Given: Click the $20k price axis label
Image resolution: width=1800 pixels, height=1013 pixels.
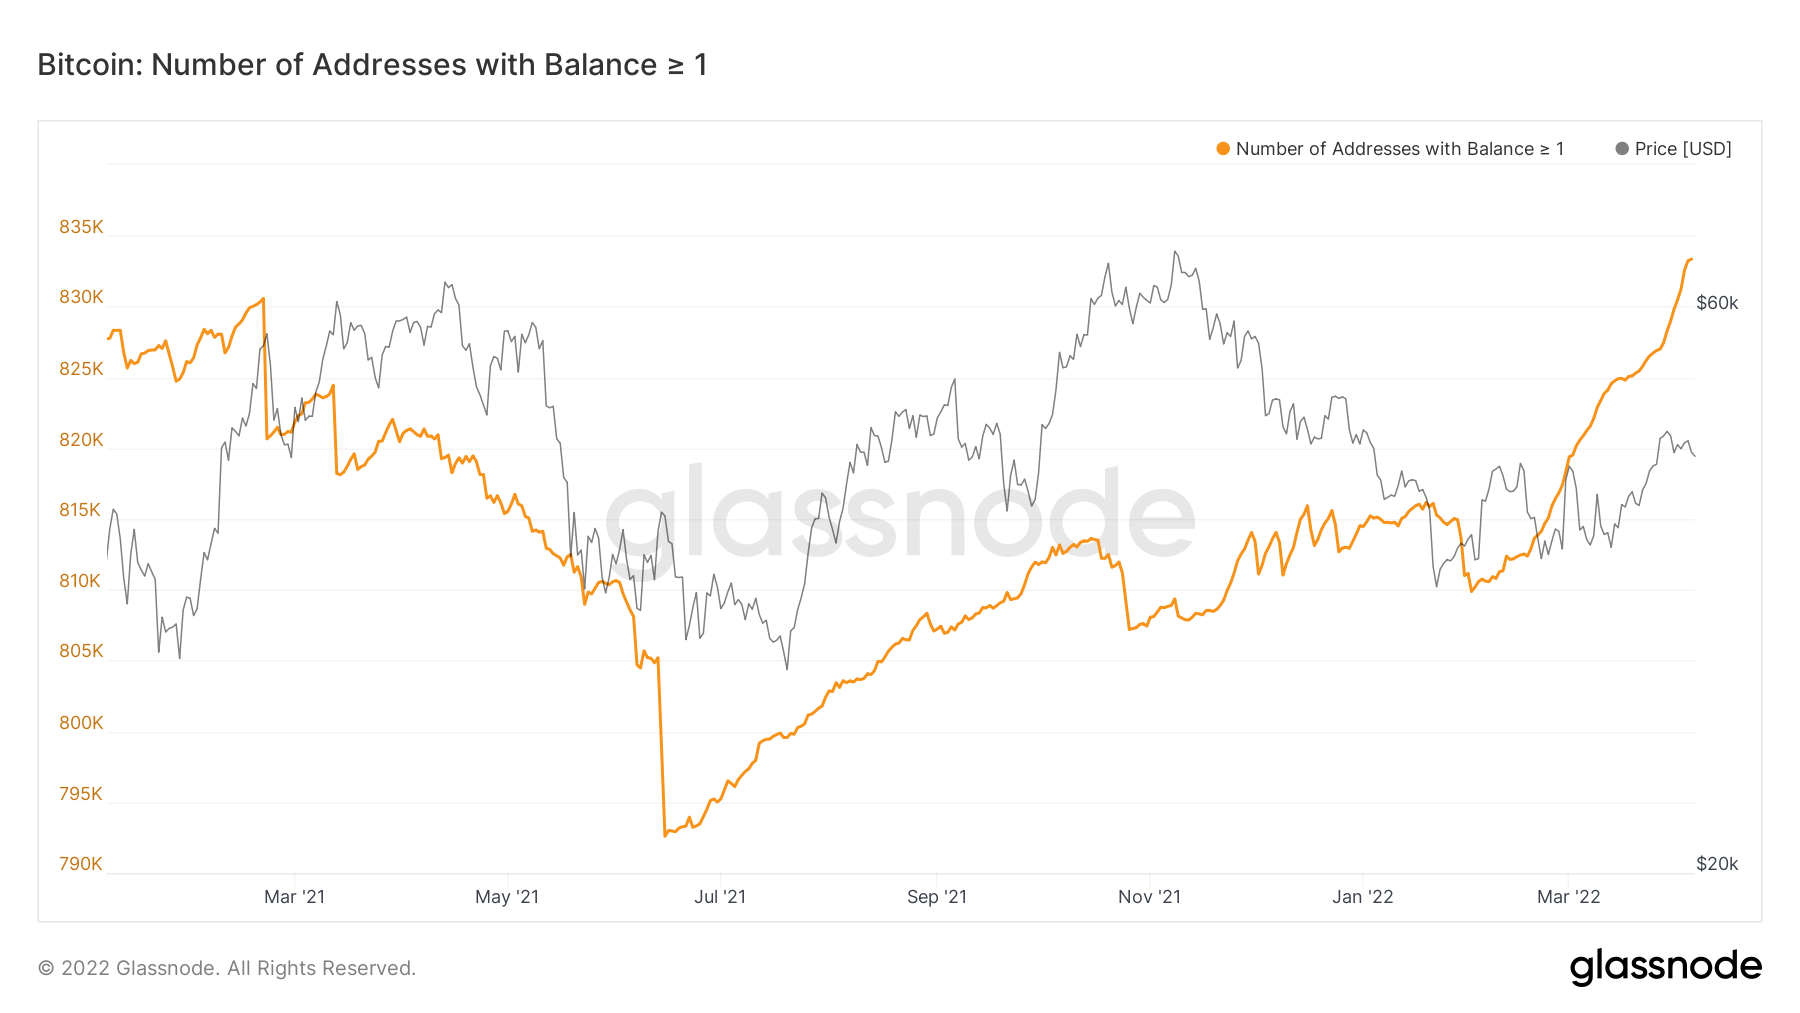Looking at the screenshot, I should click(x=1717, y=864).
